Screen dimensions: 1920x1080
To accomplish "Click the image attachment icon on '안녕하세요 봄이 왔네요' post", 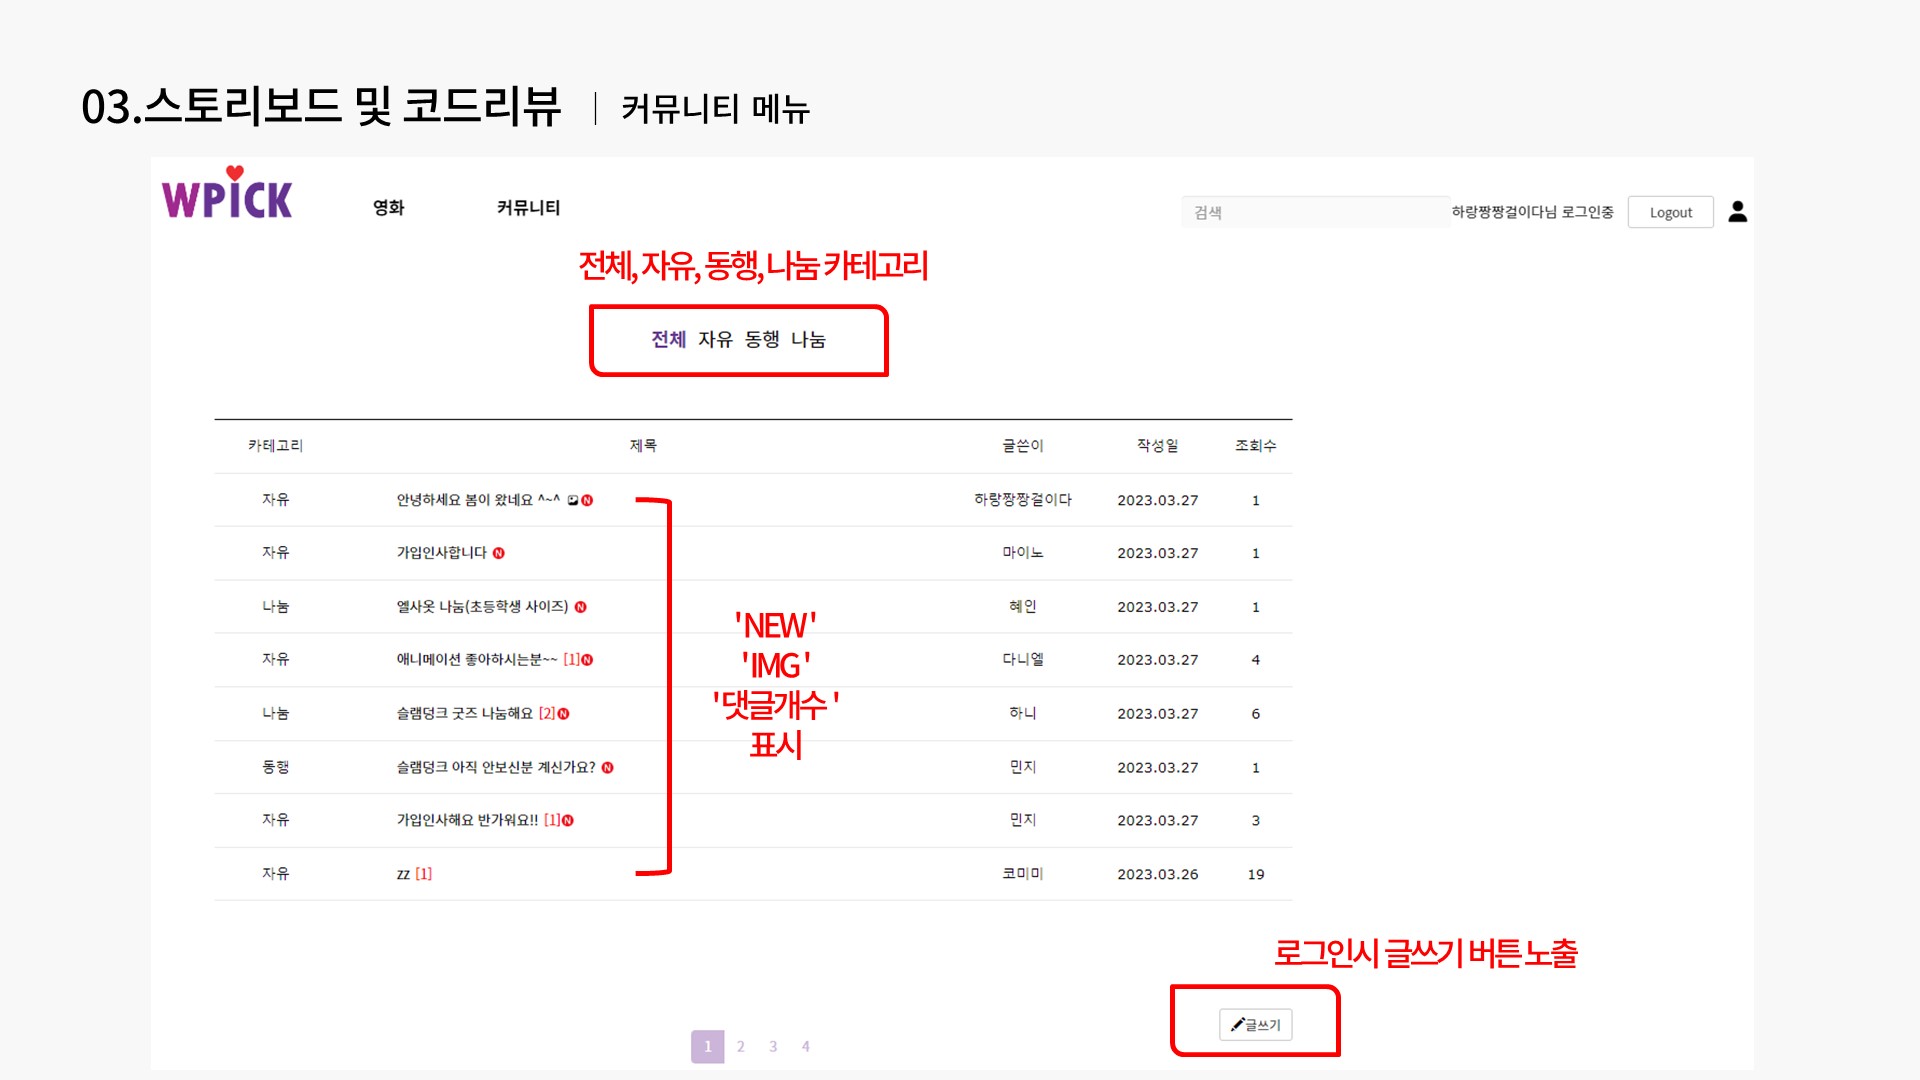I will pyautogui.click(x=572, y=500).
